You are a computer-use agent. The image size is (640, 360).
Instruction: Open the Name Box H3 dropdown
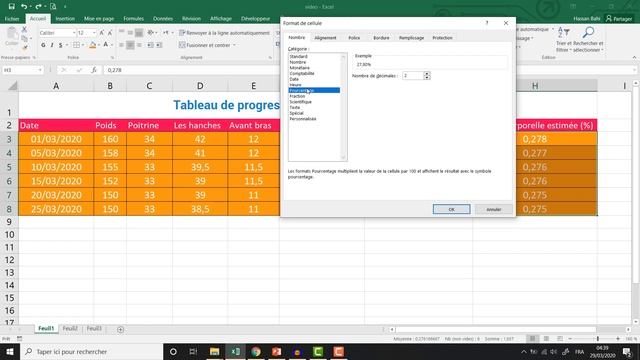tap(40, 70)
